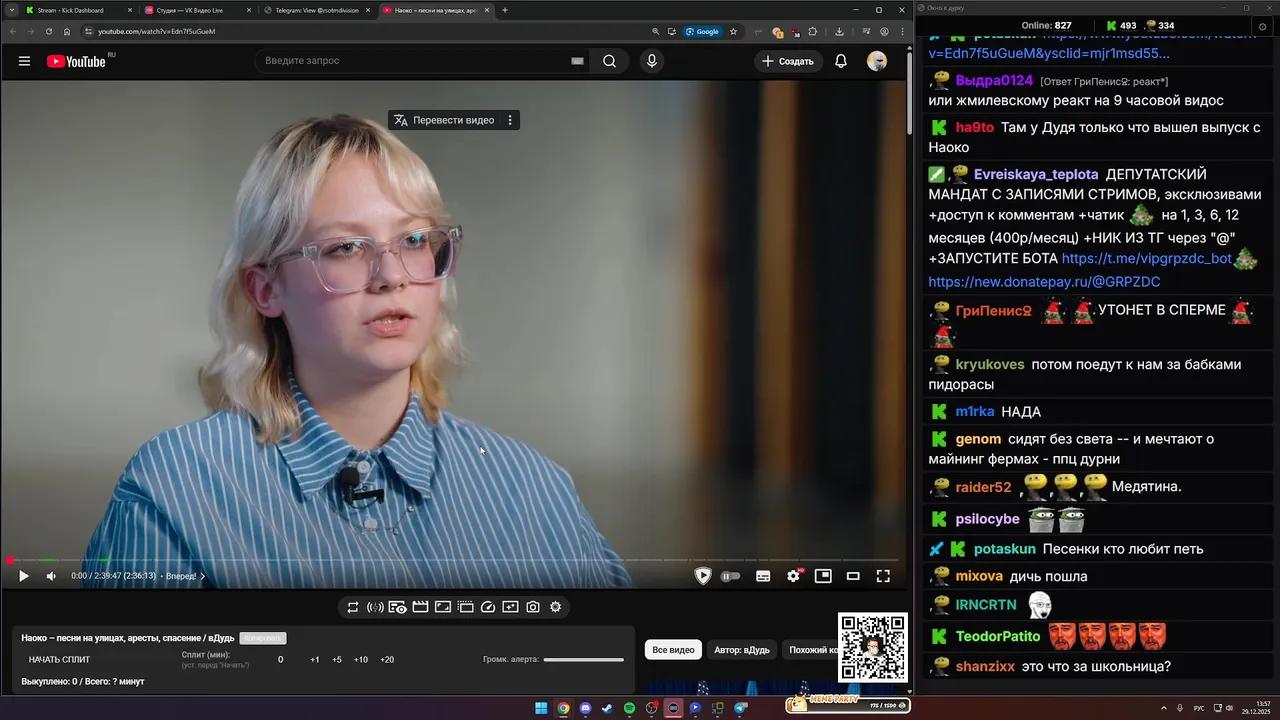This screenshot has height=720, width=1280.
Task: Open Discord from the taskbar
Action: coord(585,708)
